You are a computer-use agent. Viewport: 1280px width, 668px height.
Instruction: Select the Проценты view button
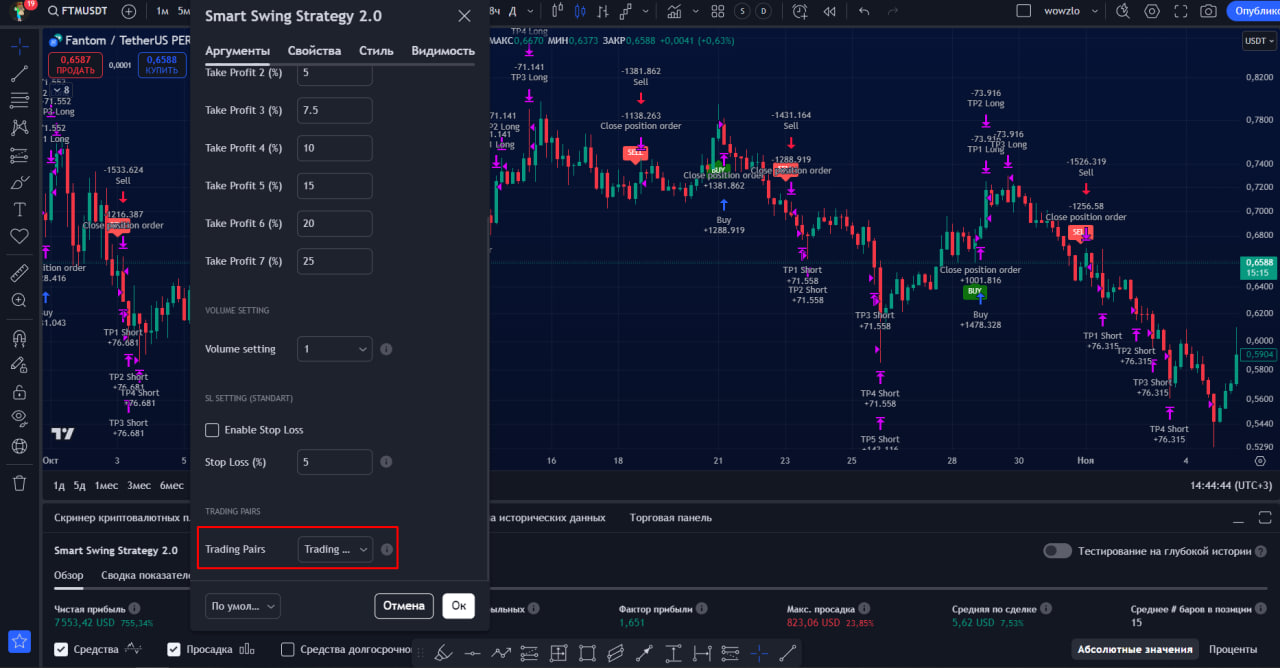(x=1232, y=650)
